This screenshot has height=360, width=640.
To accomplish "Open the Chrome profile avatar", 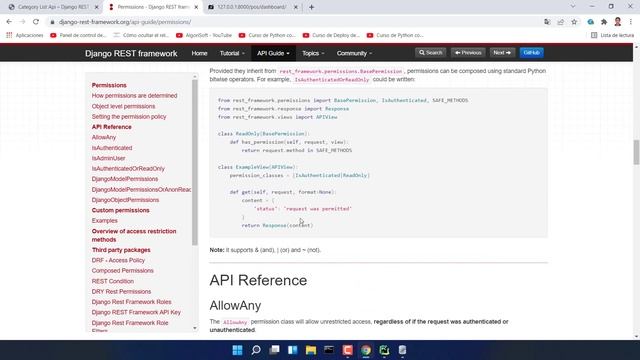I will [618, 22].
